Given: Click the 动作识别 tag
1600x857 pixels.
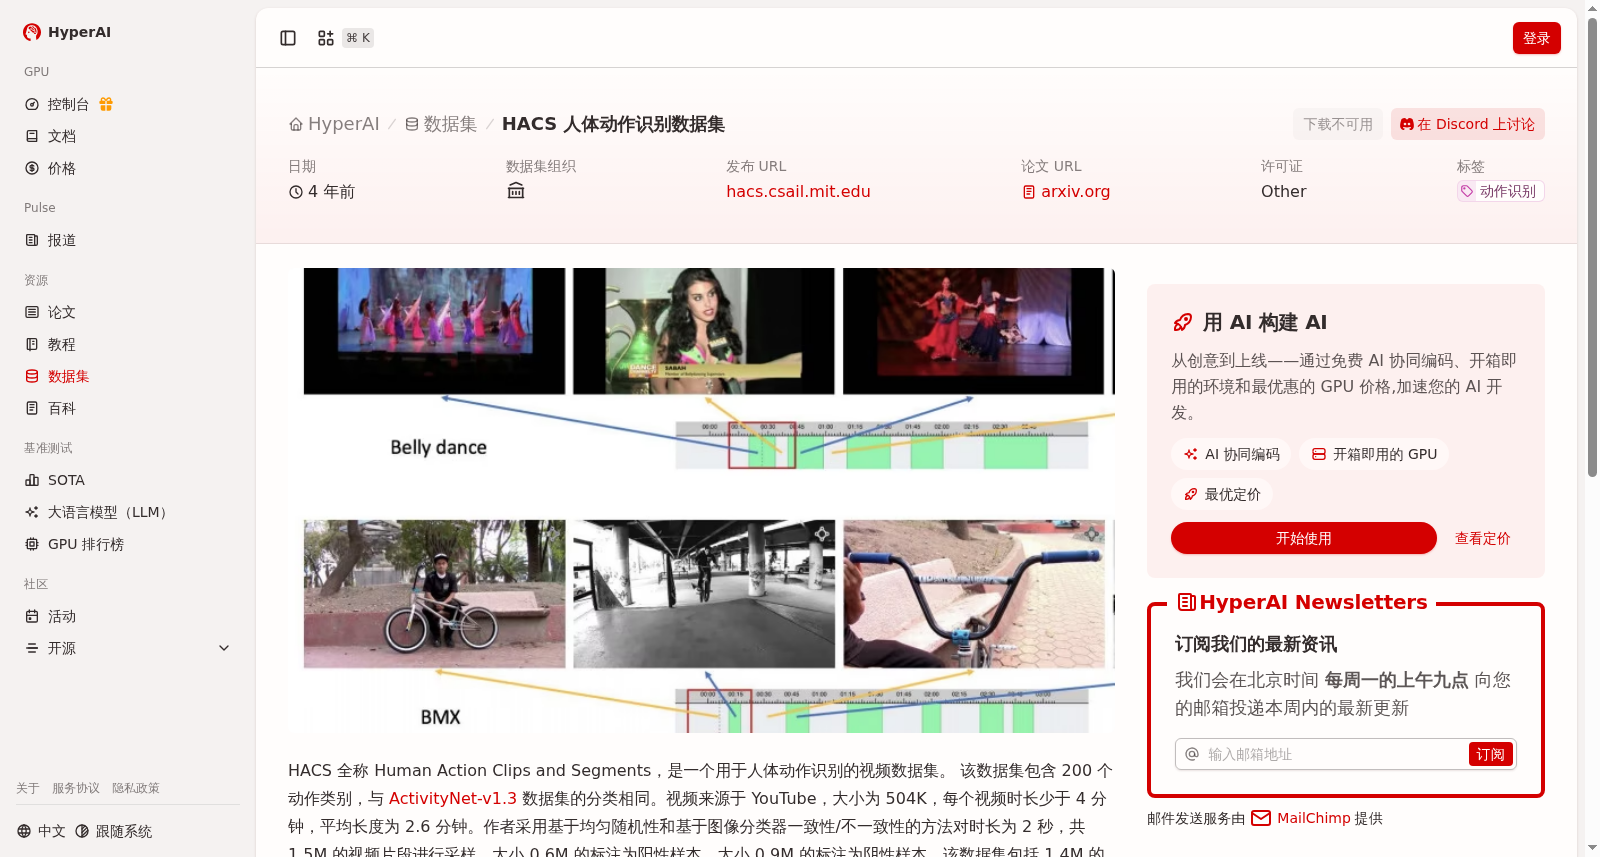Looking at the screenshot, I should 1500,191.
